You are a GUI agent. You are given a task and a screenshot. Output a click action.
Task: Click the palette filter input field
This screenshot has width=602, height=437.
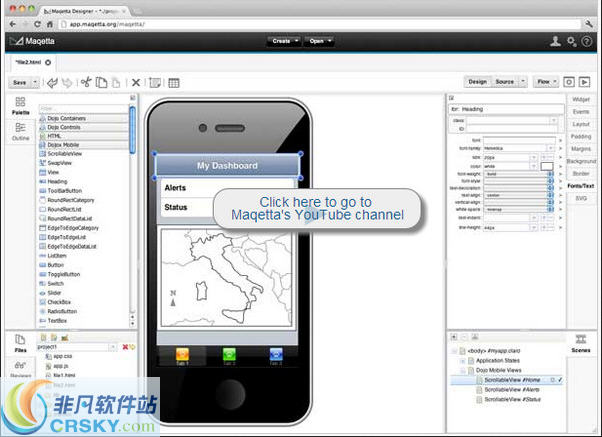point(83,109)
